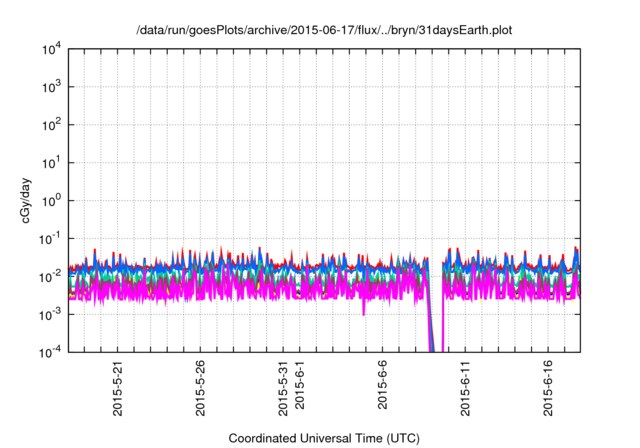The height and width of the screenshot is (448, 640).
Task: Click the 10^-3 y-axis tick label
Action: click(x=52, y=314)
